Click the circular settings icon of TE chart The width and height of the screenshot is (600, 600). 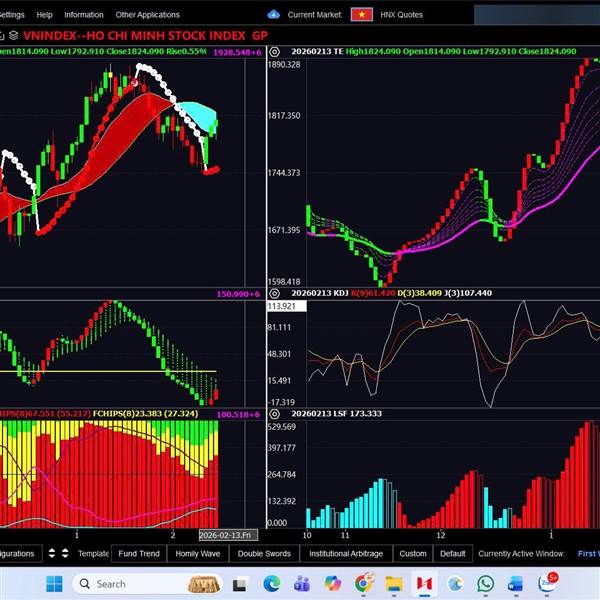click(275, 50)
